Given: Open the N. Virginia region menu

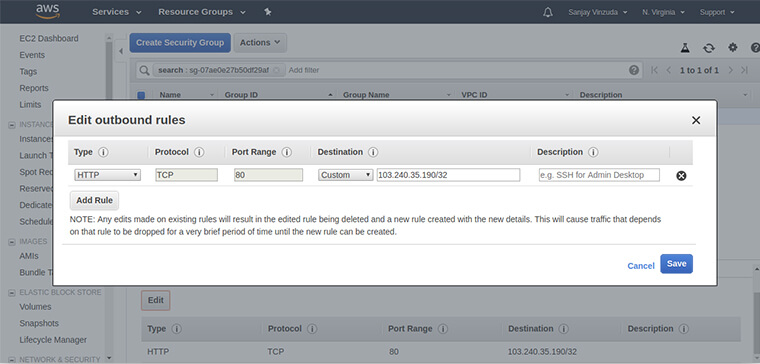Looking at the screenshot, I should (x=664, y=12).
